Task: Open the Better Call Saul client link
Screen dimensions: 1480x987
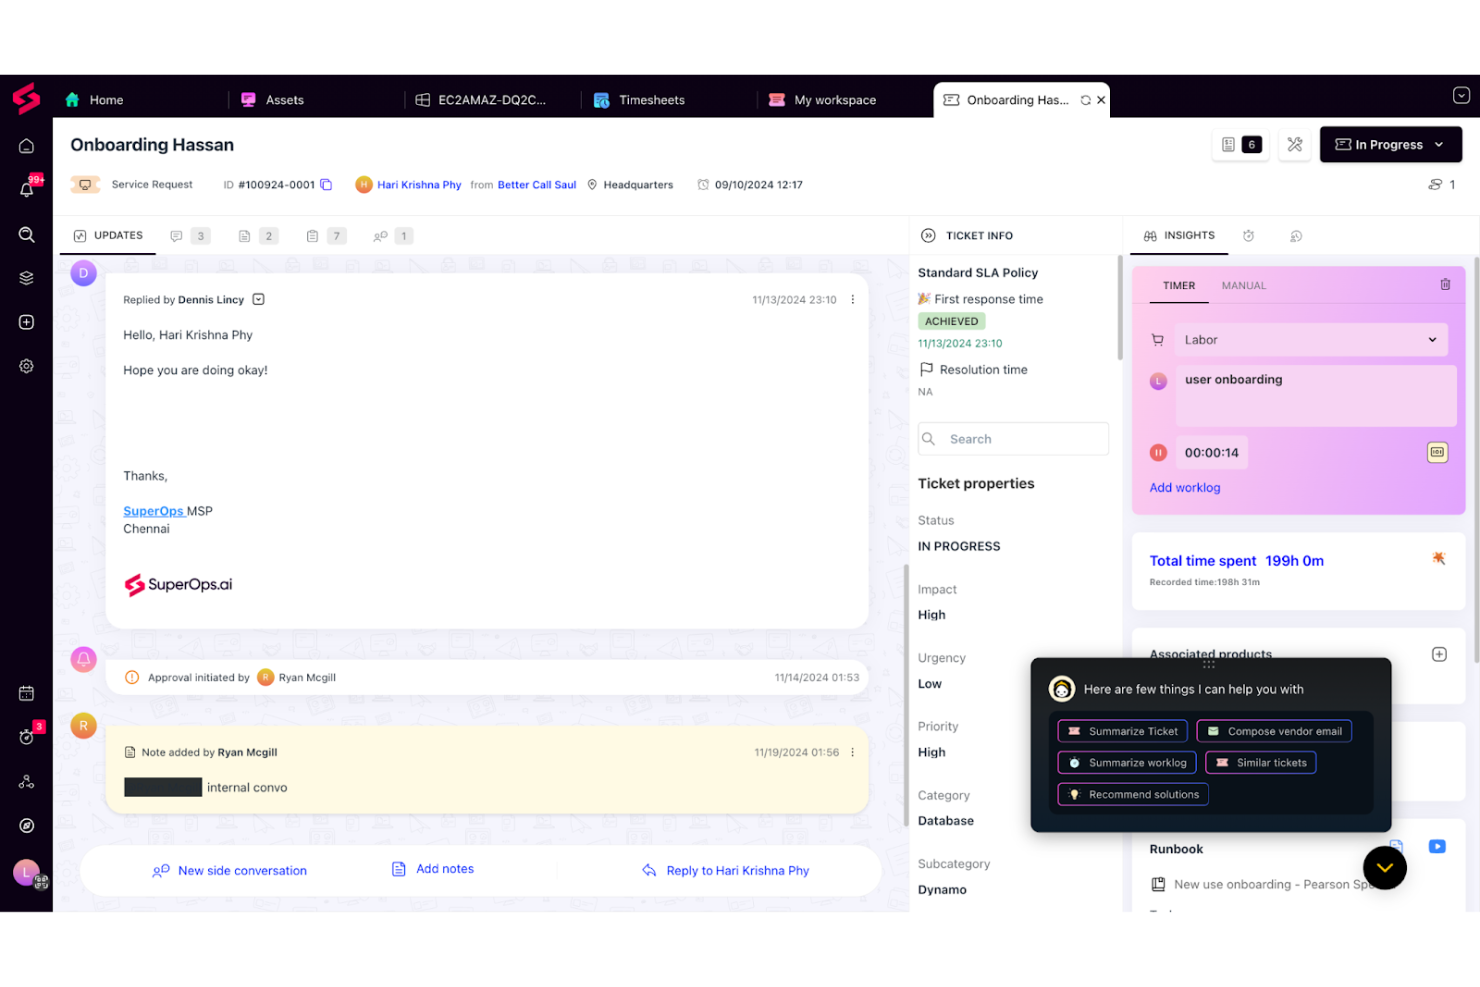Action: pyautogui.click(x=536, y=184)
